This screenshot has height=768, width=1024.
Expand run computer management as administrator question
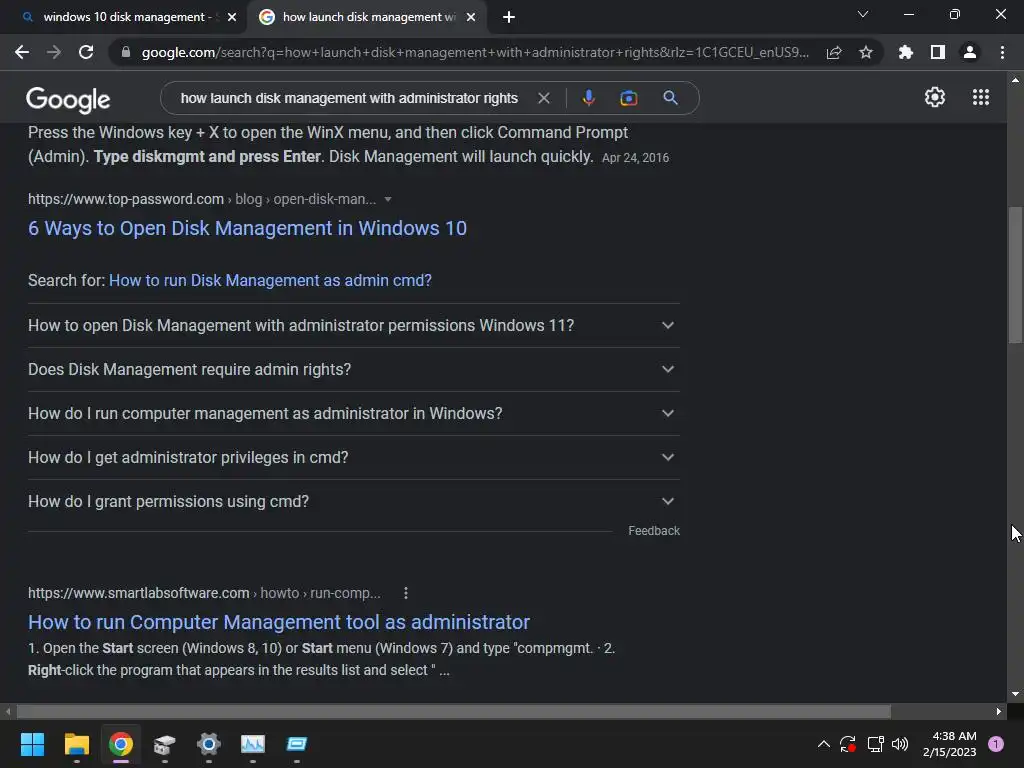353,413
